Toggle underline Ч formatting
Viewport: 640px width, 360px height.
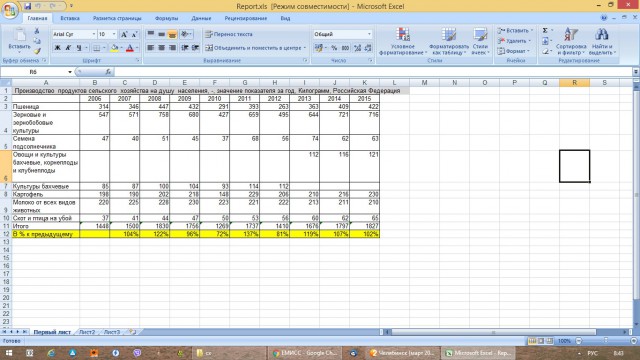[x=79, y=48]
